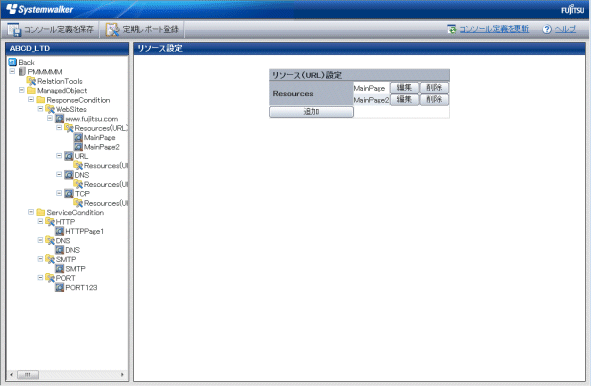The width and height of the screenshot is (591, 386).
Task: Collapse the HTTP tree node
Action: [x=40, y=222]
